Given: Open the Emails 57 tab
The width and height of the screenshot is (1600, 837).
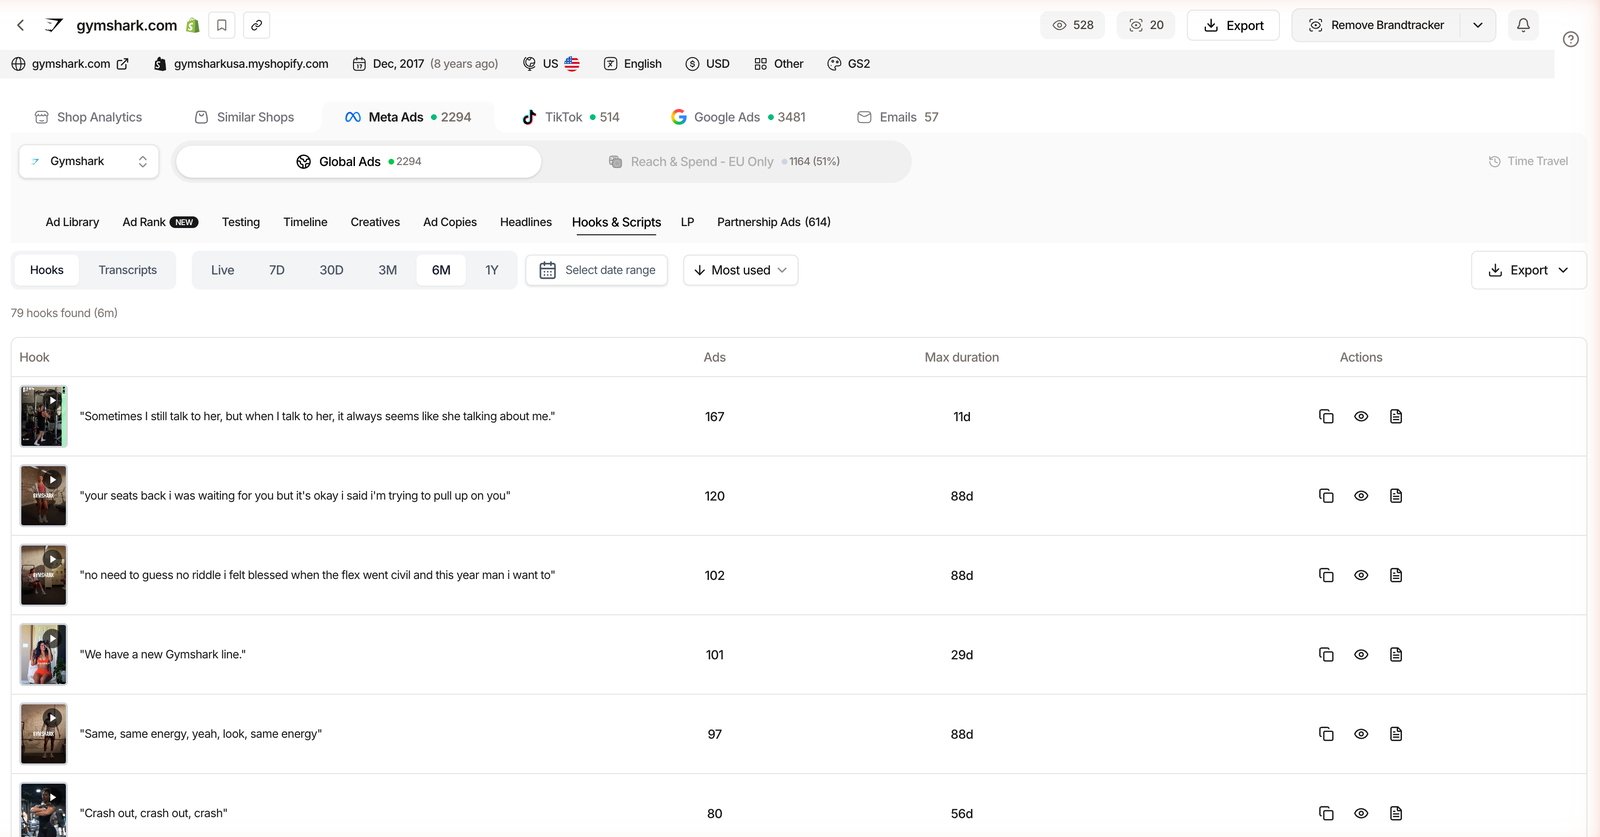Looking at the screenshot, I should [x=897, y=117].
